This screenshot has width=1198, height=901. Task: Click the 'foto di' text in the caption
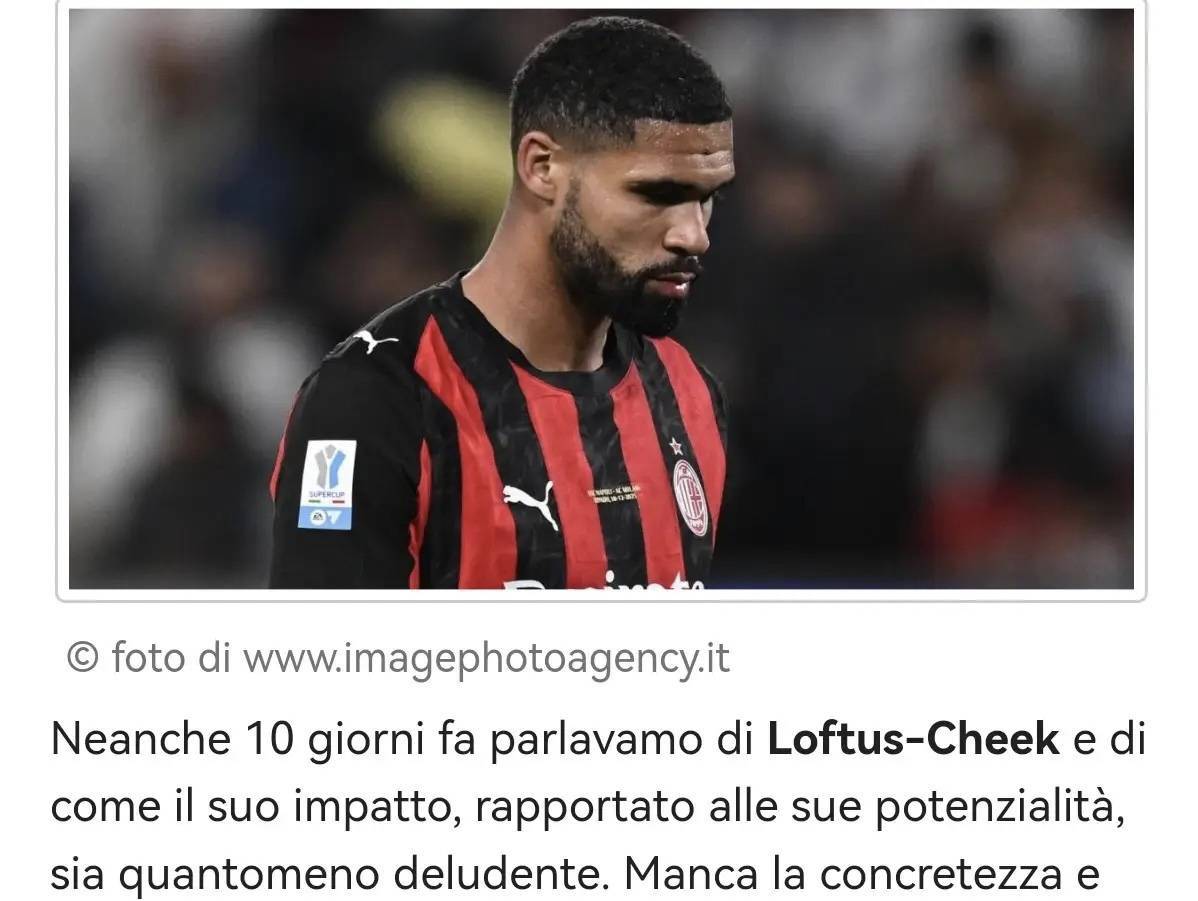(170, 657)
